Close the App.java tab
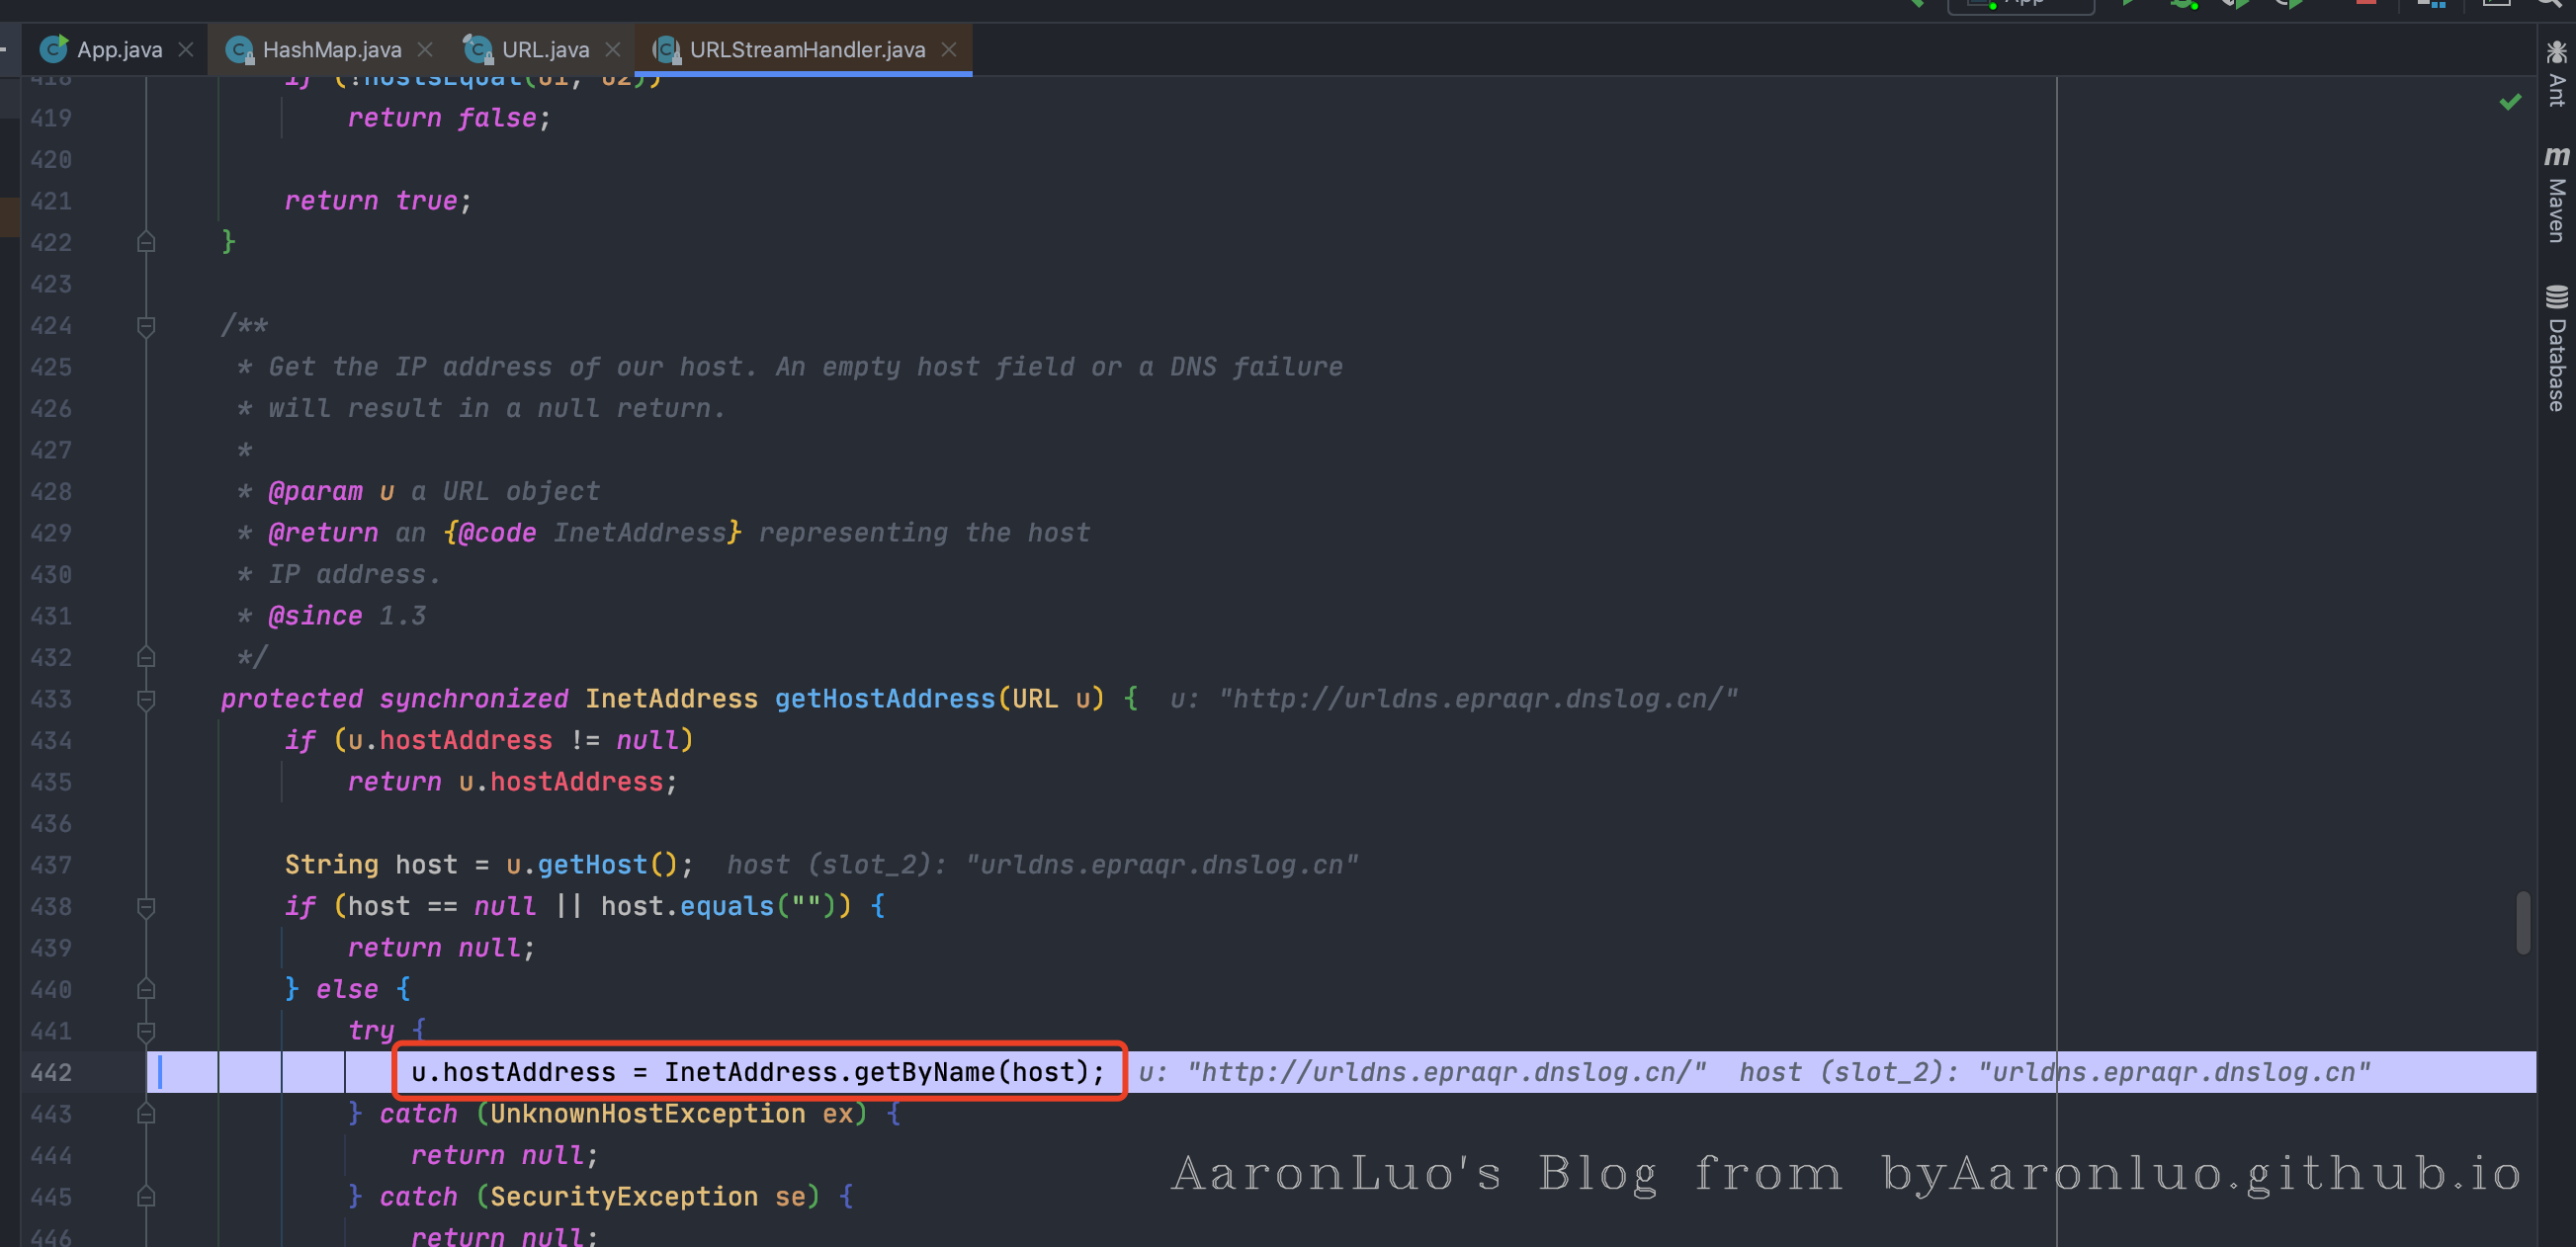 tap(186, 49)
